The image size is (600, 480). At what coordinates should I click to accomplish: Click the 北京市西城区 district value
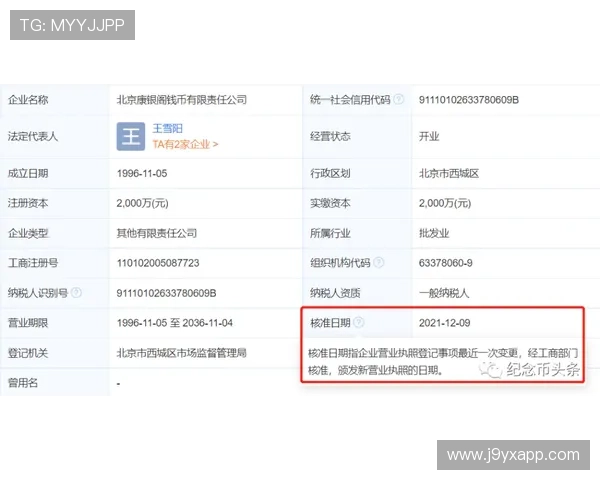click(x=449, y=173)
